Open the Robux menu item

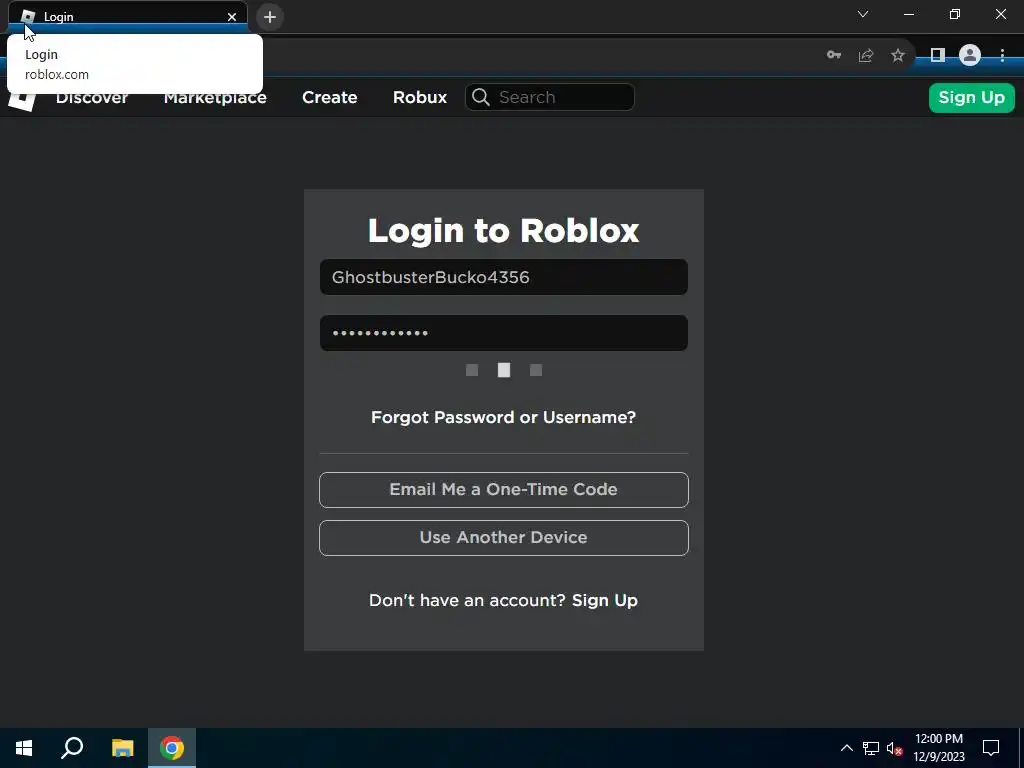[420, 97]
